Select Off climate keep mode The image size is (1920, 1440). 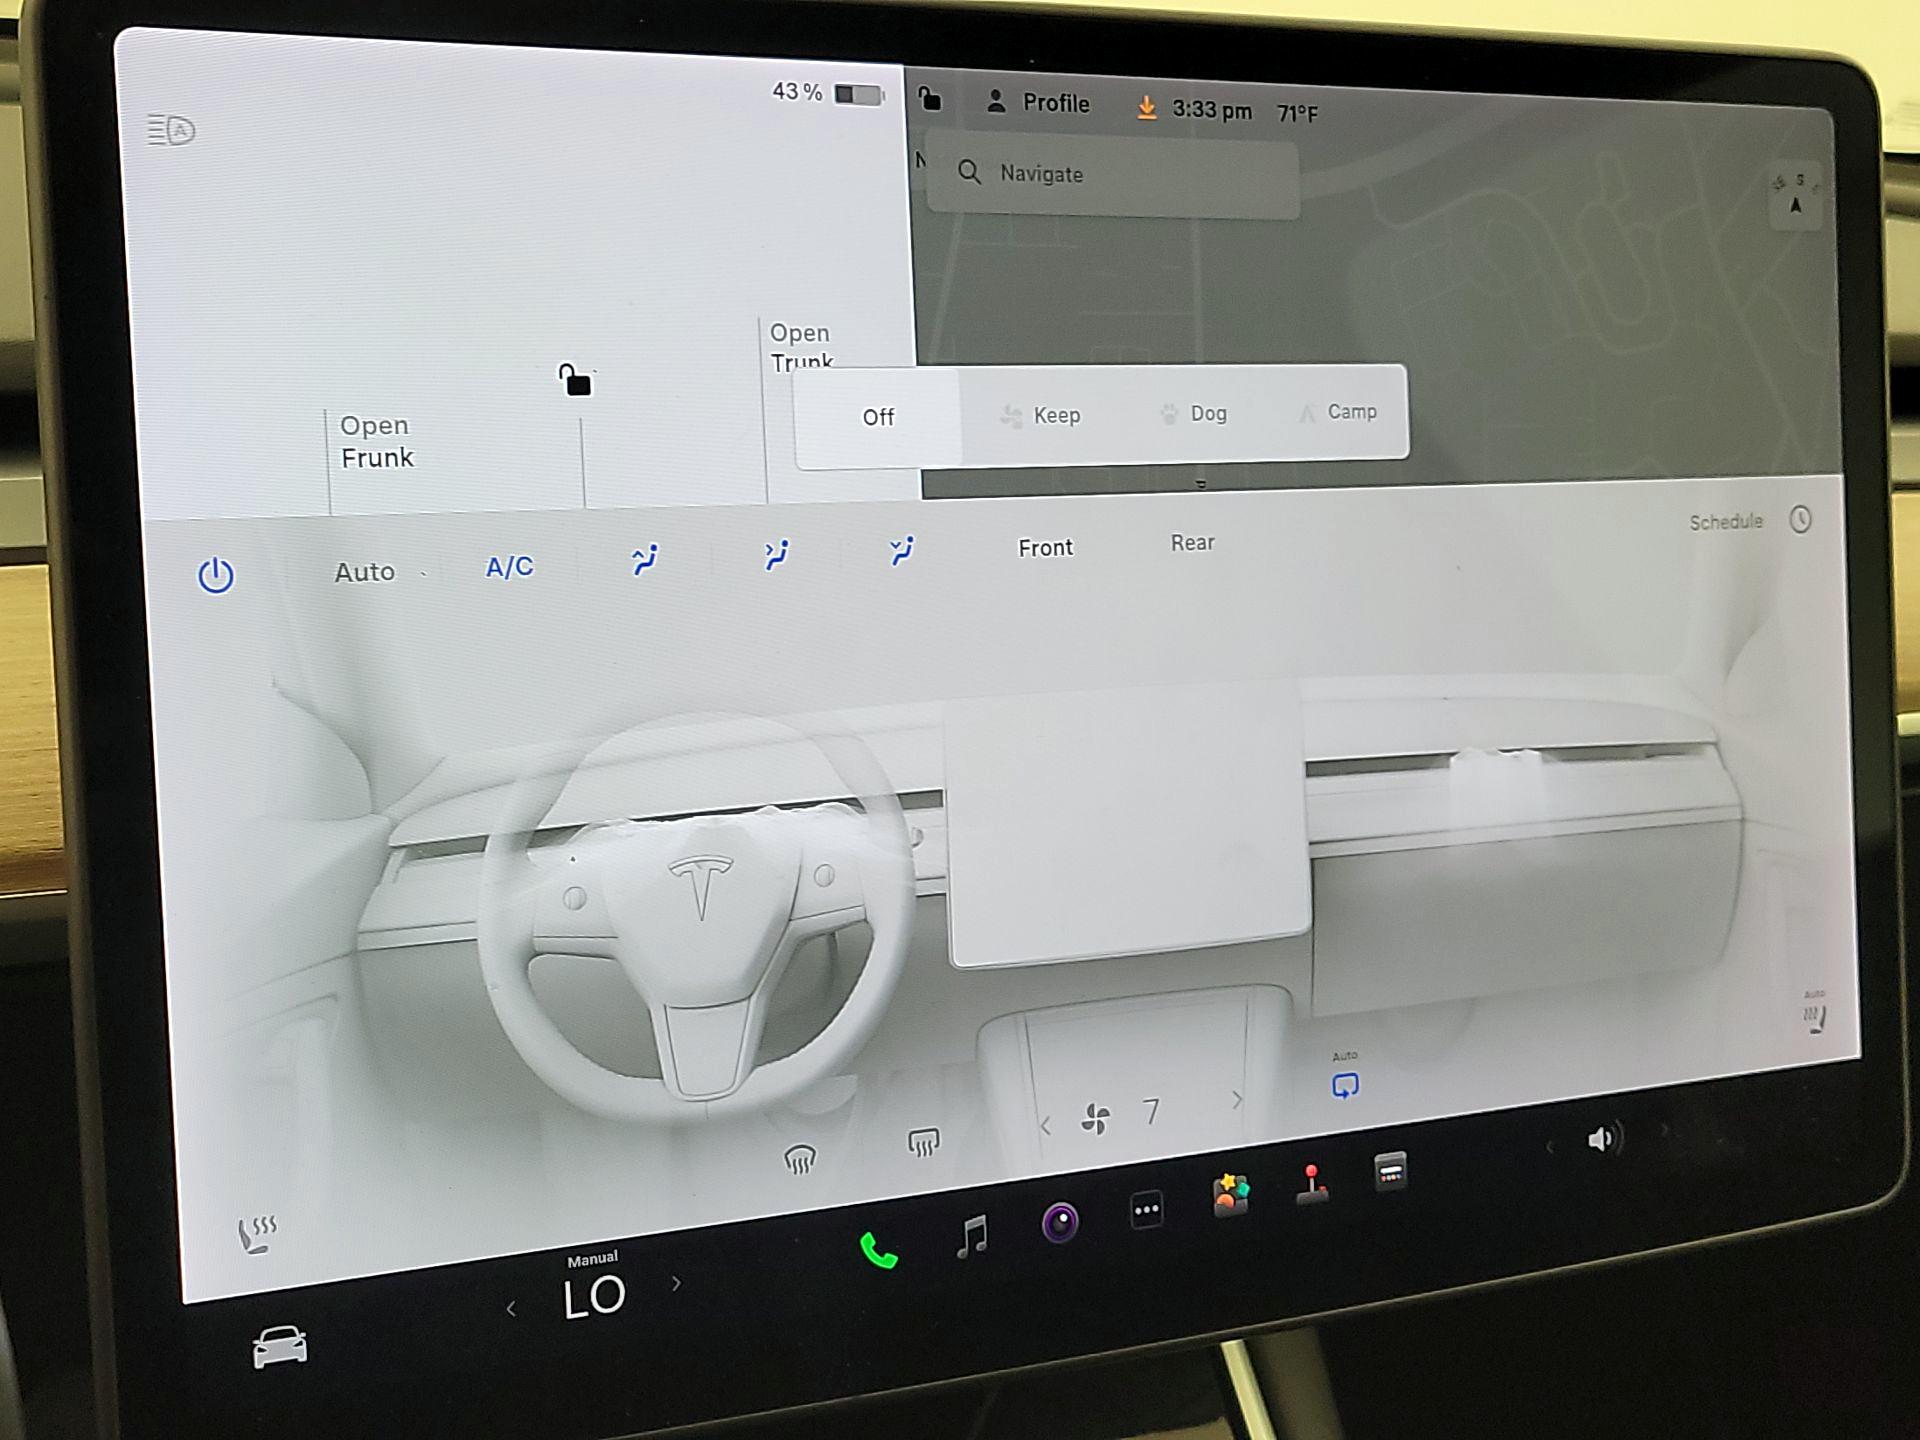tap(878, 417)
